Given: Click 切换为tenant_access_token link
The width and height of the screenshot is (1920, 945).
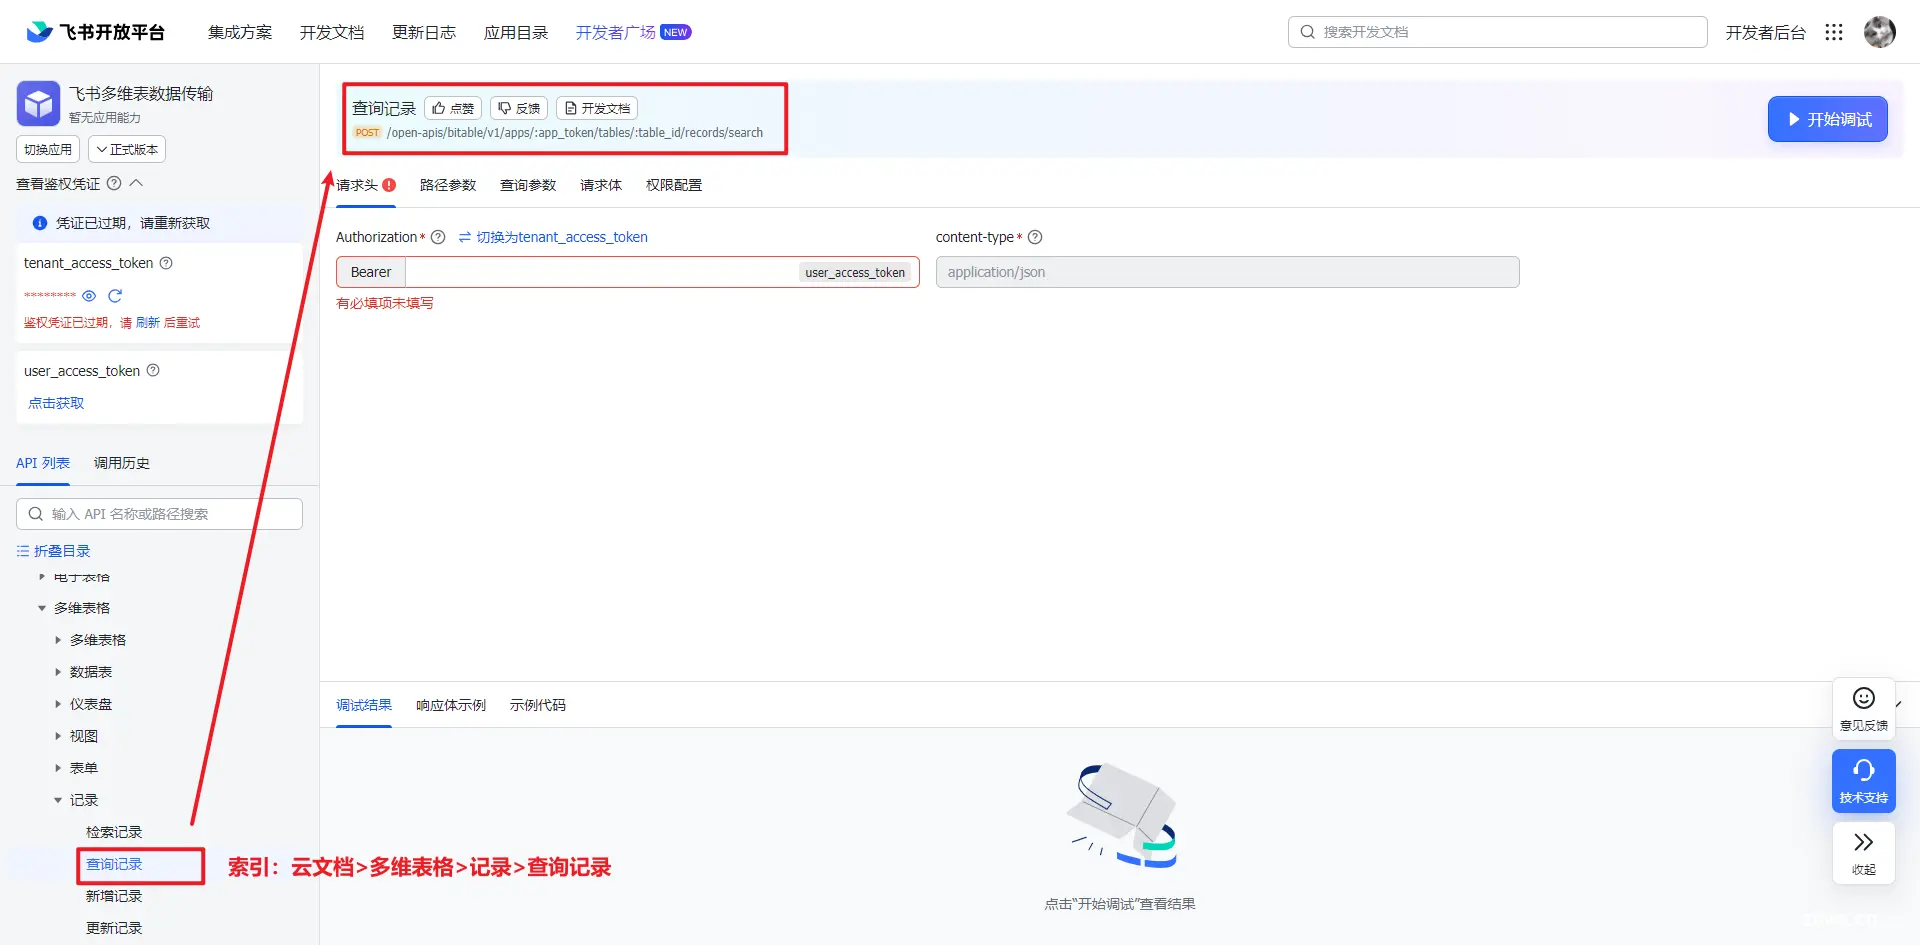Looking at the screenshot, I should pos(553,237).
